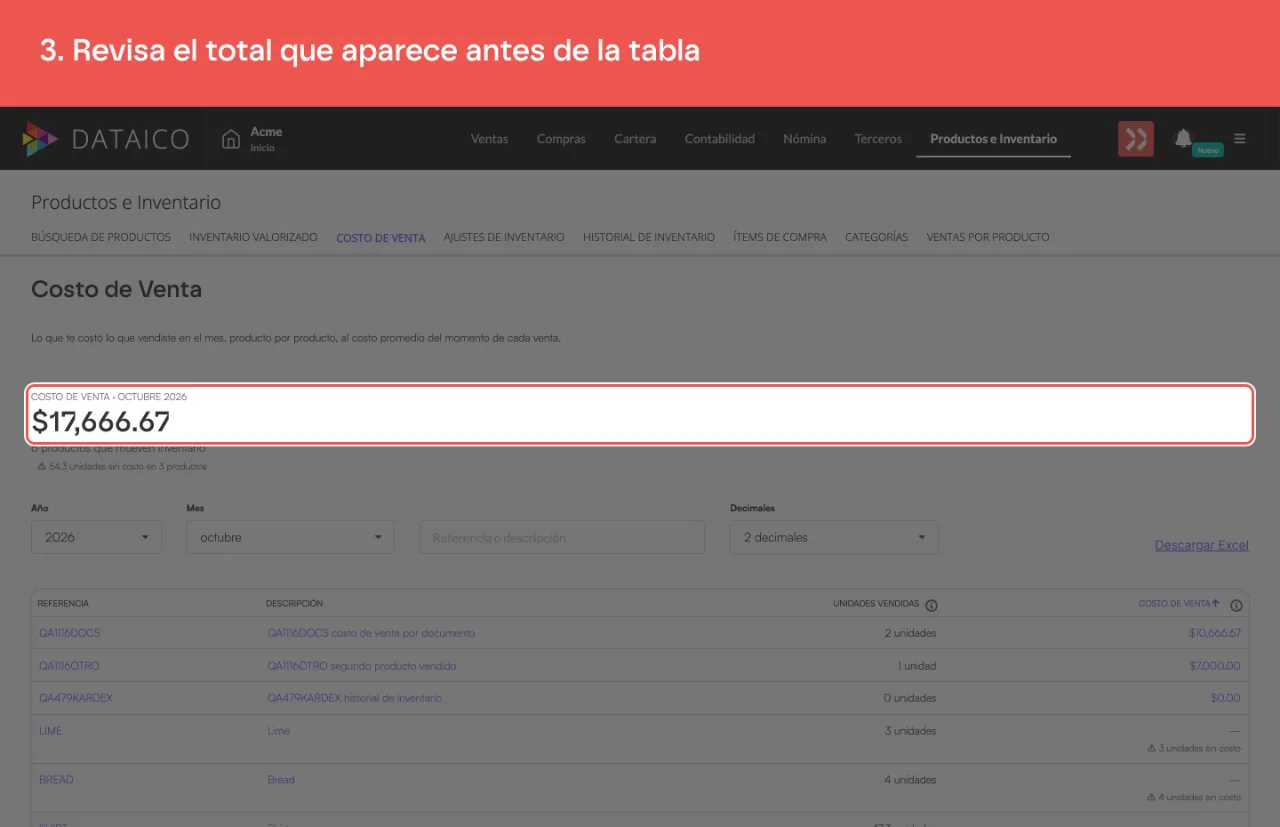Go to the Cartera menu
Screen dimensions: 1280x827
[635, 139]
